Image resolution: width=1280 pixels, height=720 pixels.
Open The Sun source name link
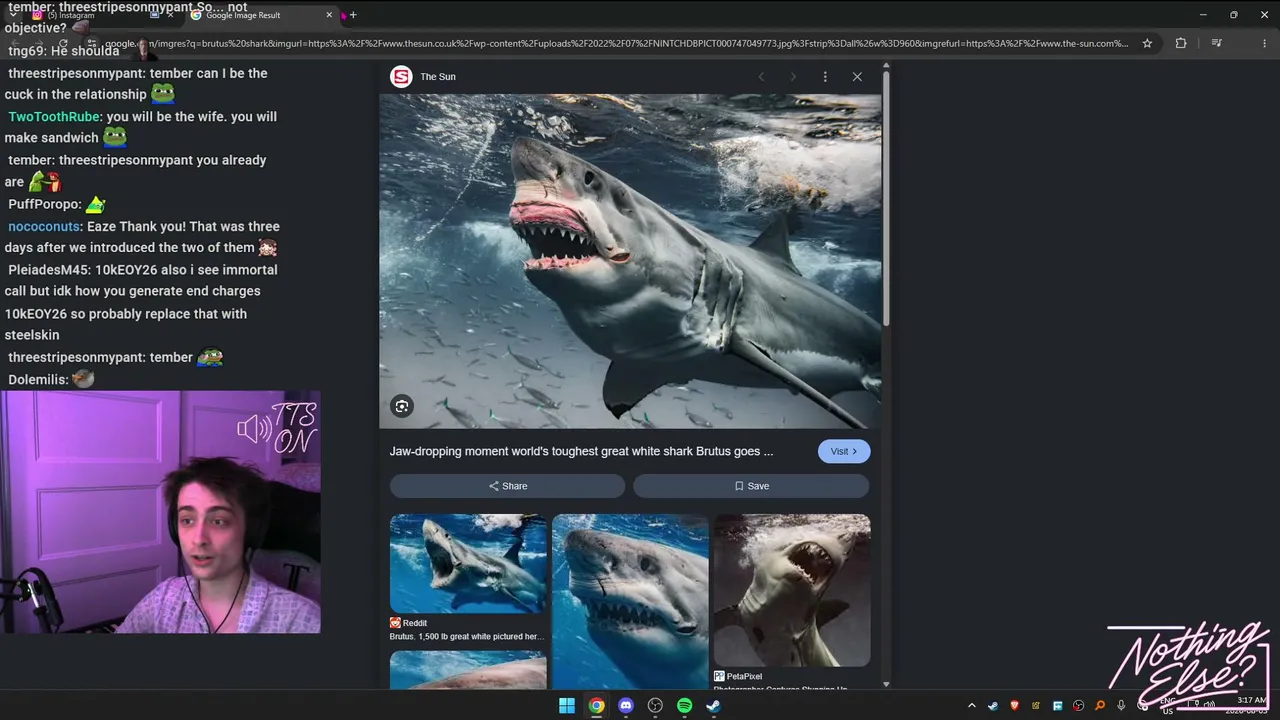click(x=438, y=77)
